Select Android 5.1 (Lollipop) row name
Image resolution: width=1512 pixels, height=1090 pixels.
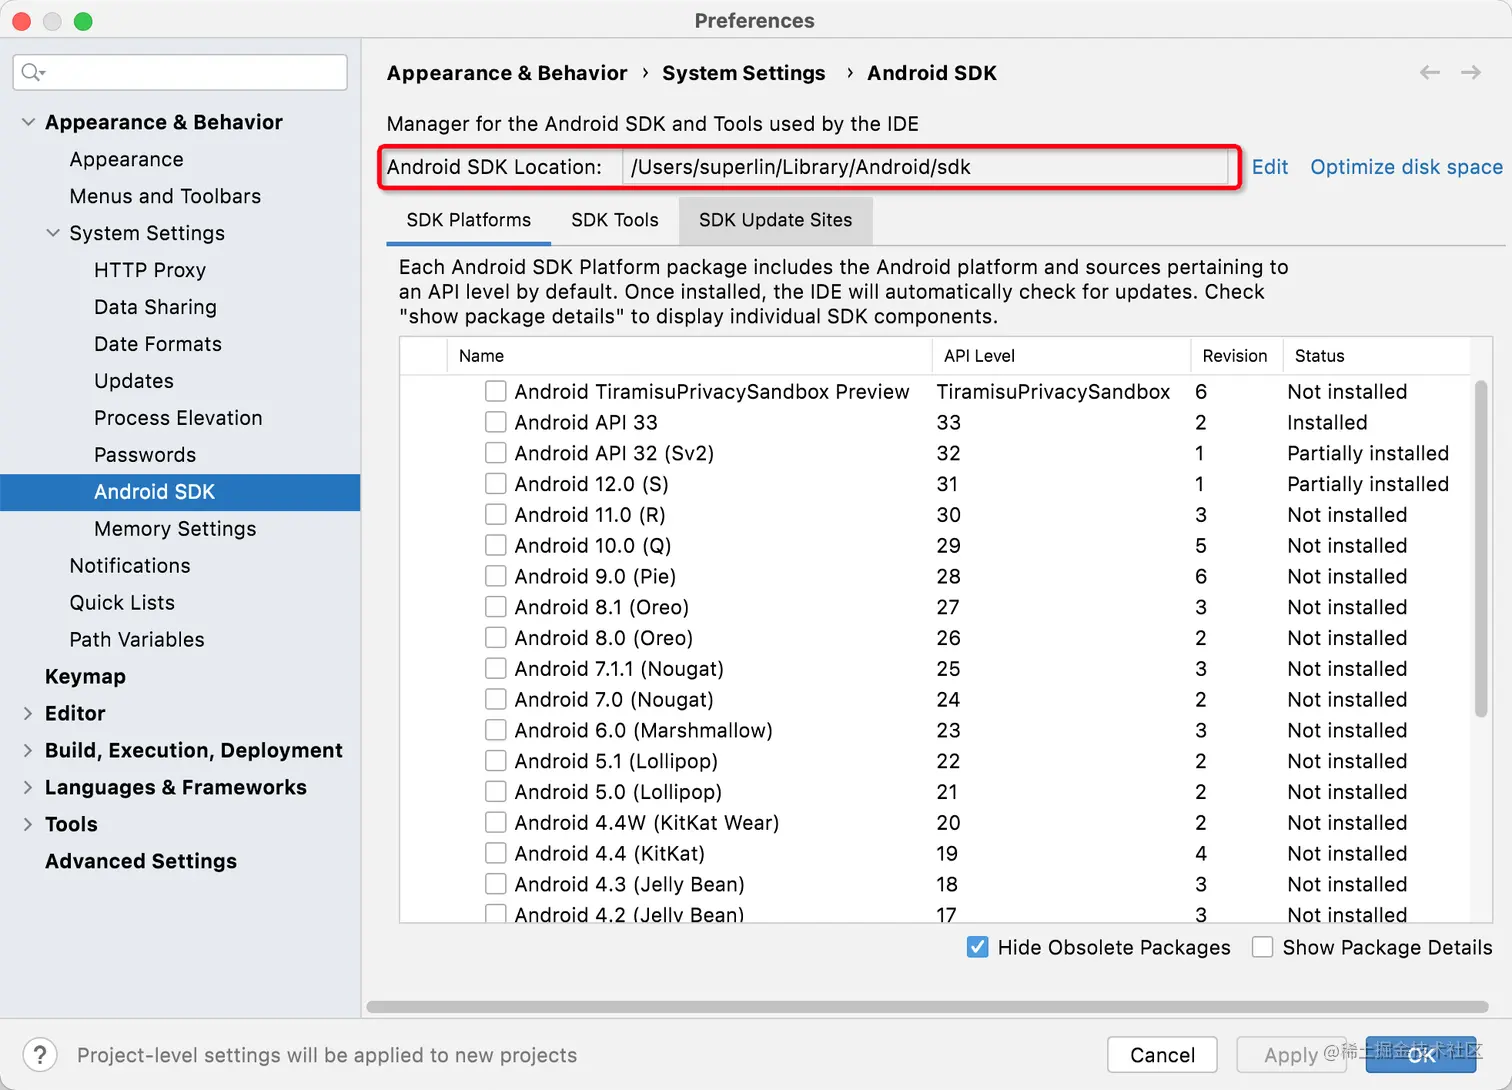616,761
